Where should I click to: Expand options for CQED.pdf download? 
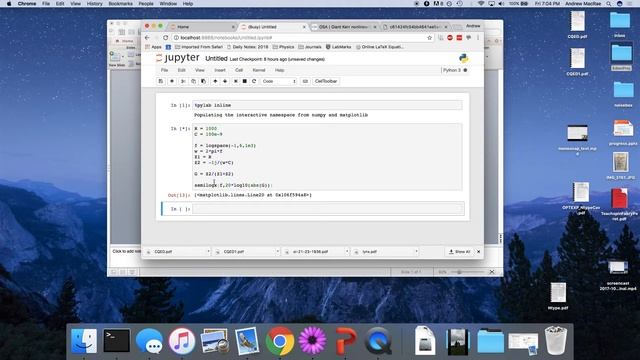[x=208, y=251]
